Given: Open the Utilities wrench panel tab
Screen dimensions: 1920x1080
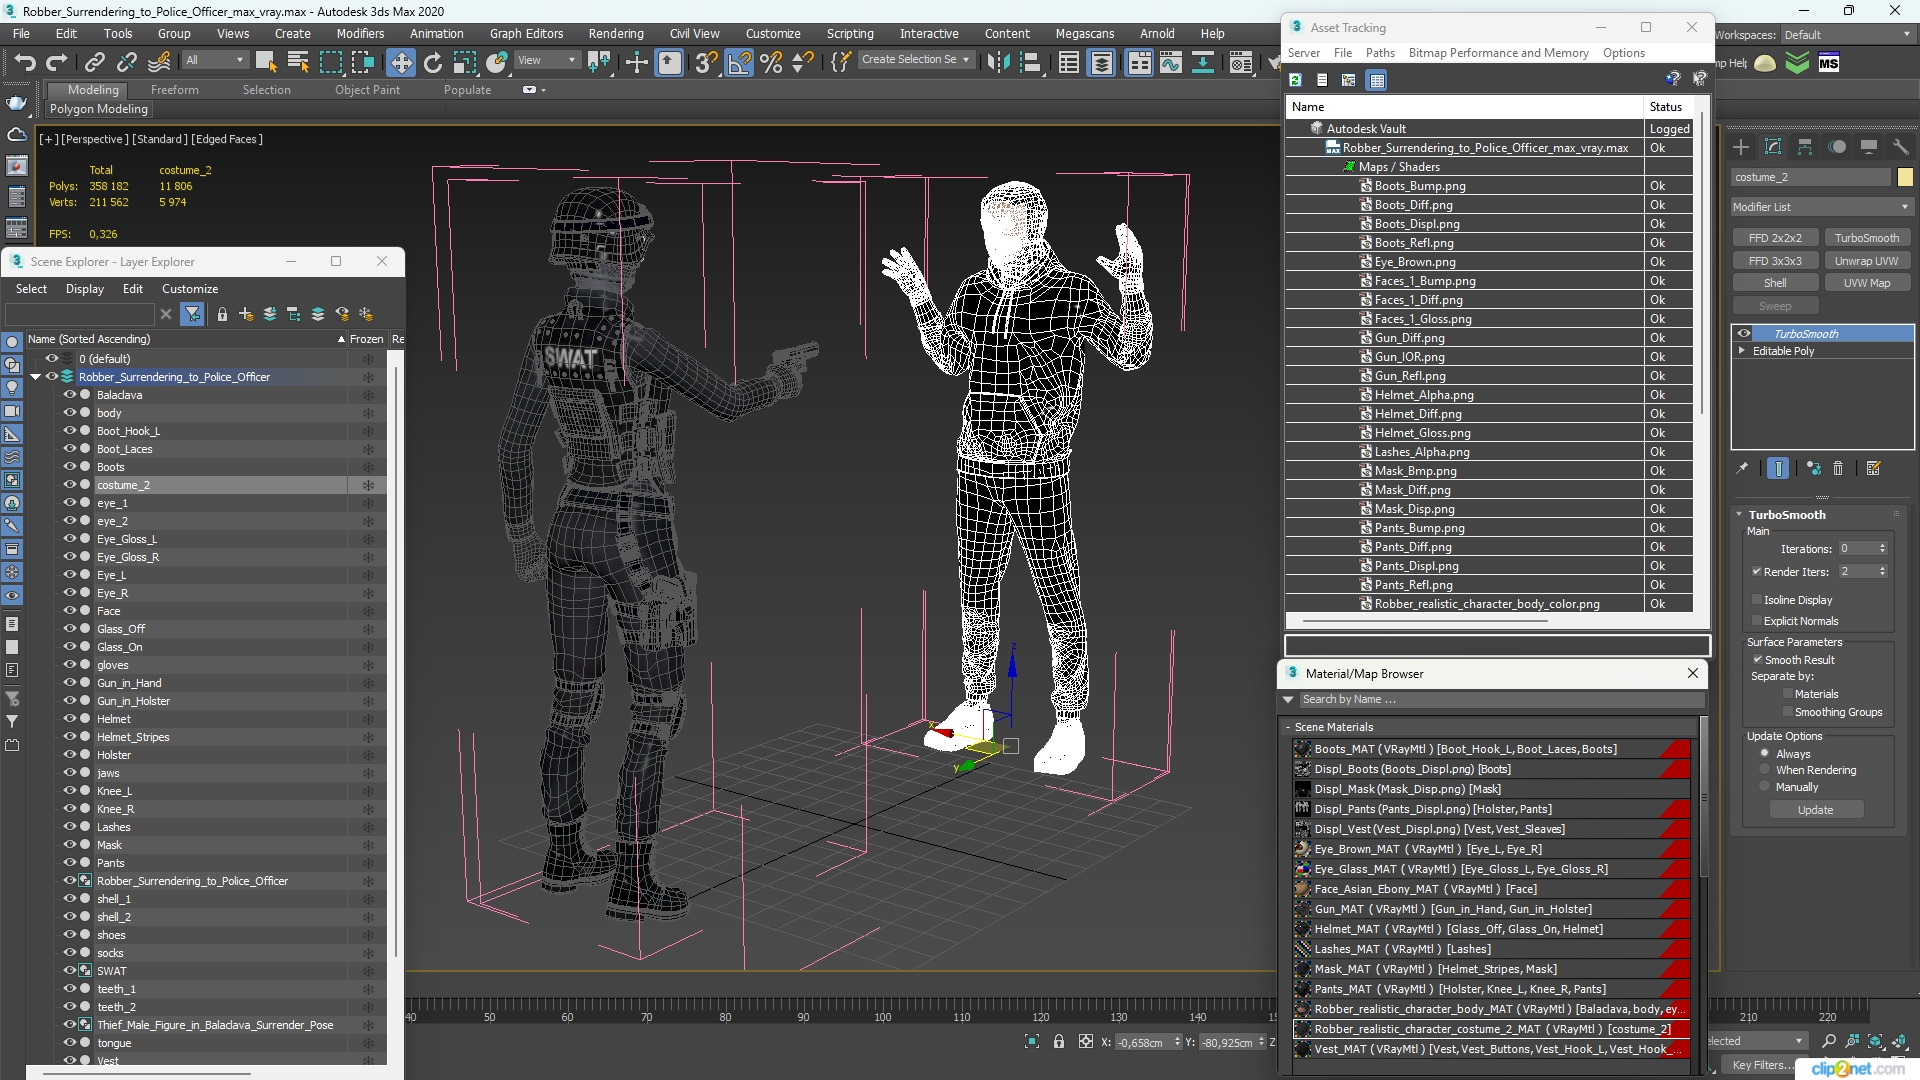Looking at the screenshot, I should [1901, 147].
